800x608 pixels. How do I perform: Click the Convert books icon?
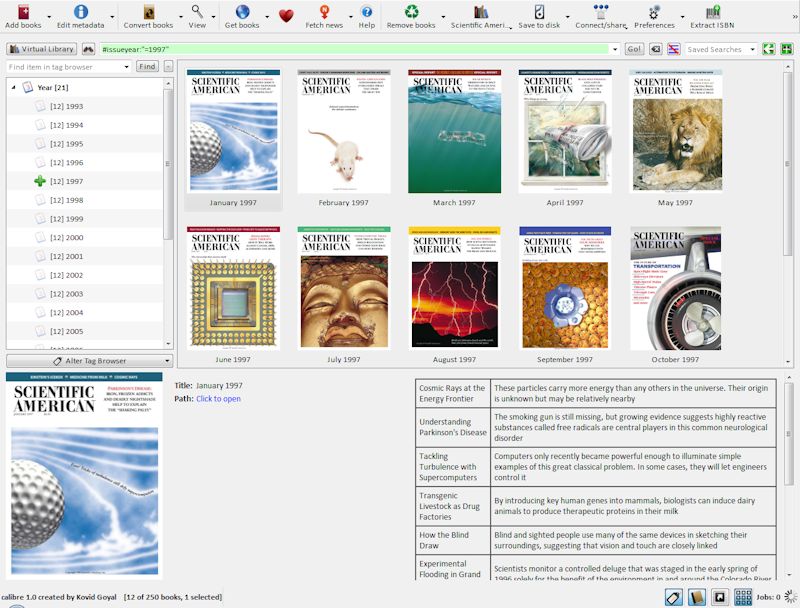tap(148, 12)
